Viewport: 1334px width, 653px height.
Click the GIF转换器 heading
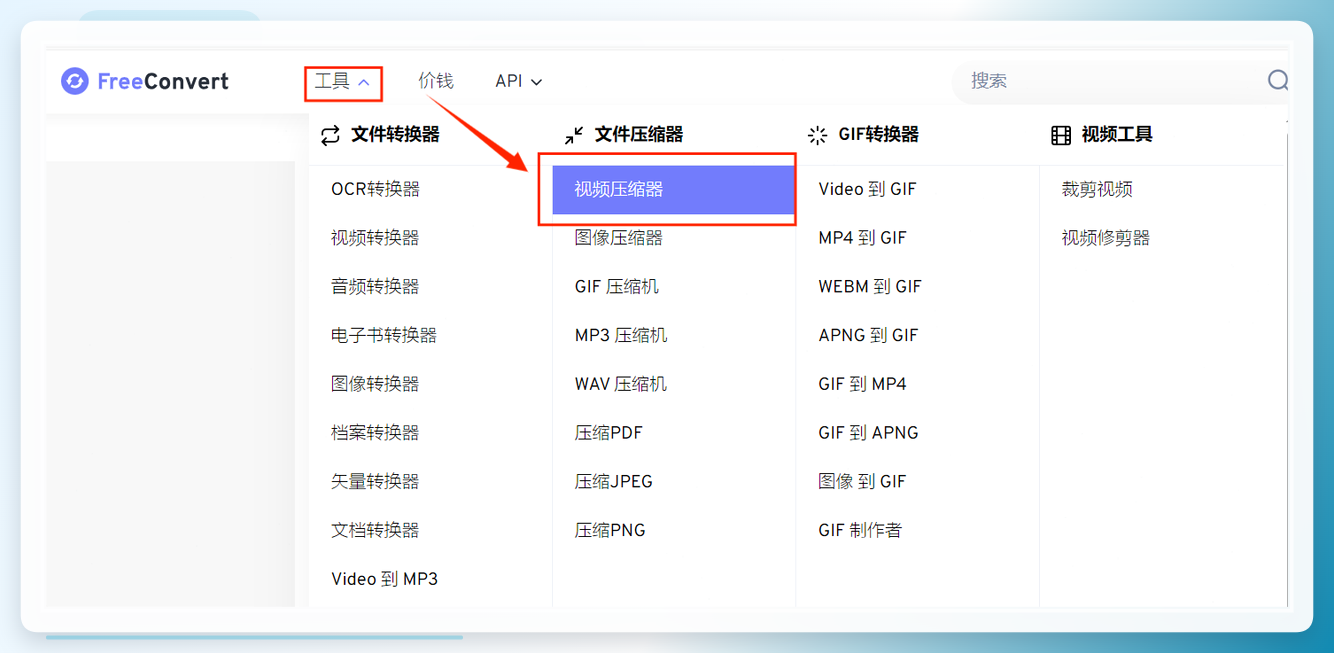(x=878, y=135)
